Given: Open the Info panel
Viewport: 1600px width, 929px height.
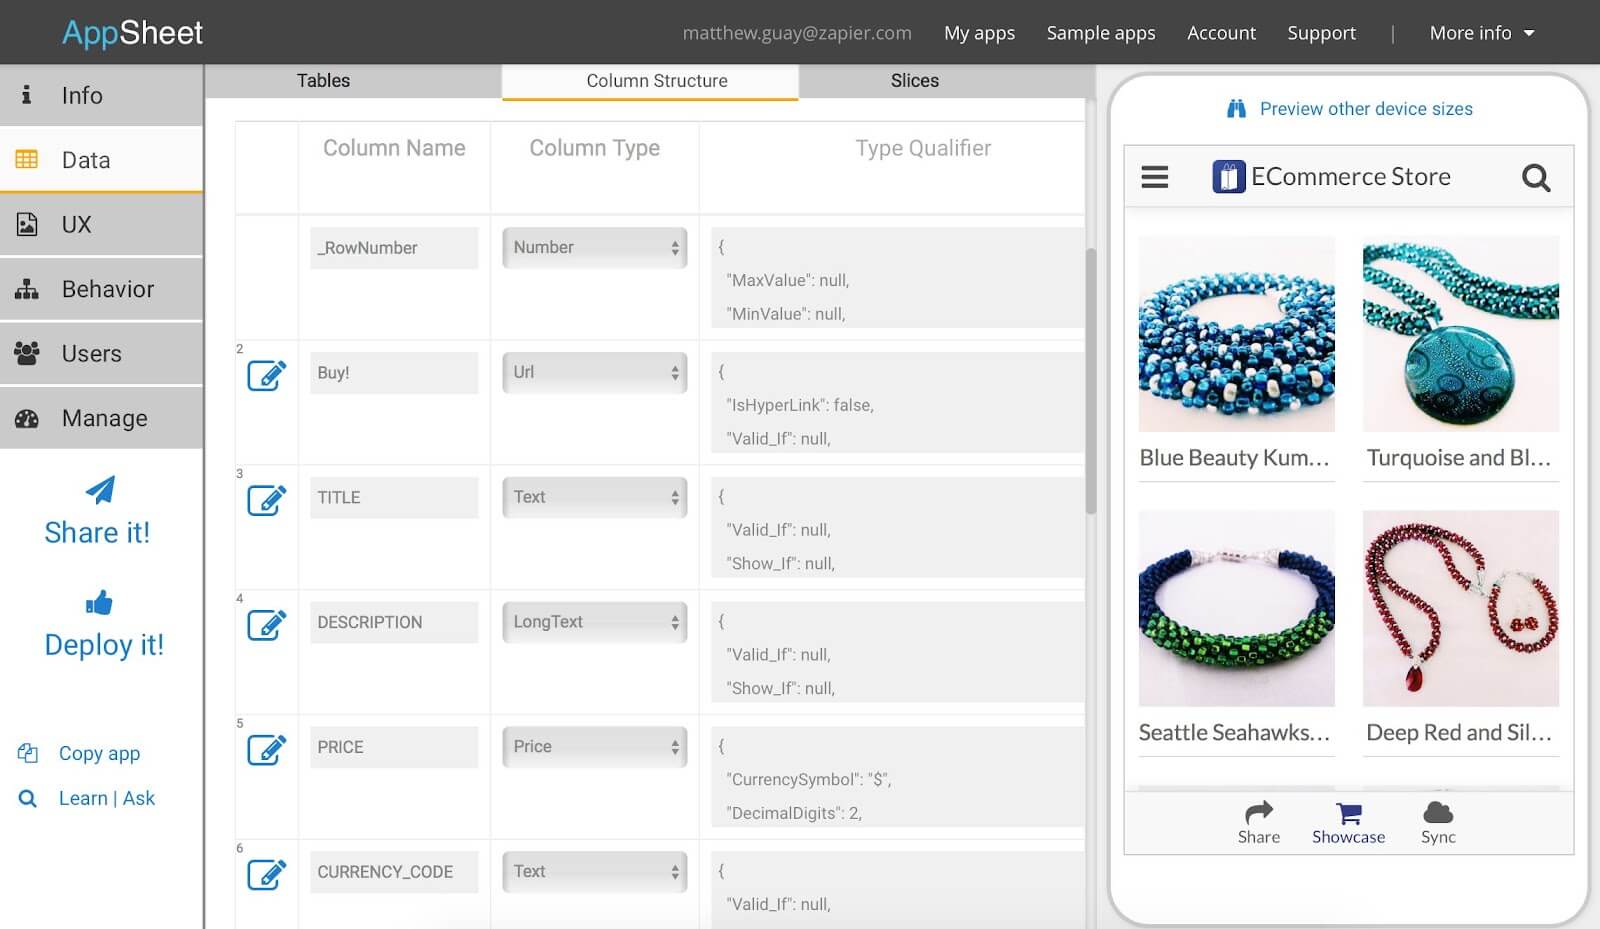Looking at the screenshot, I should (80, 95).
